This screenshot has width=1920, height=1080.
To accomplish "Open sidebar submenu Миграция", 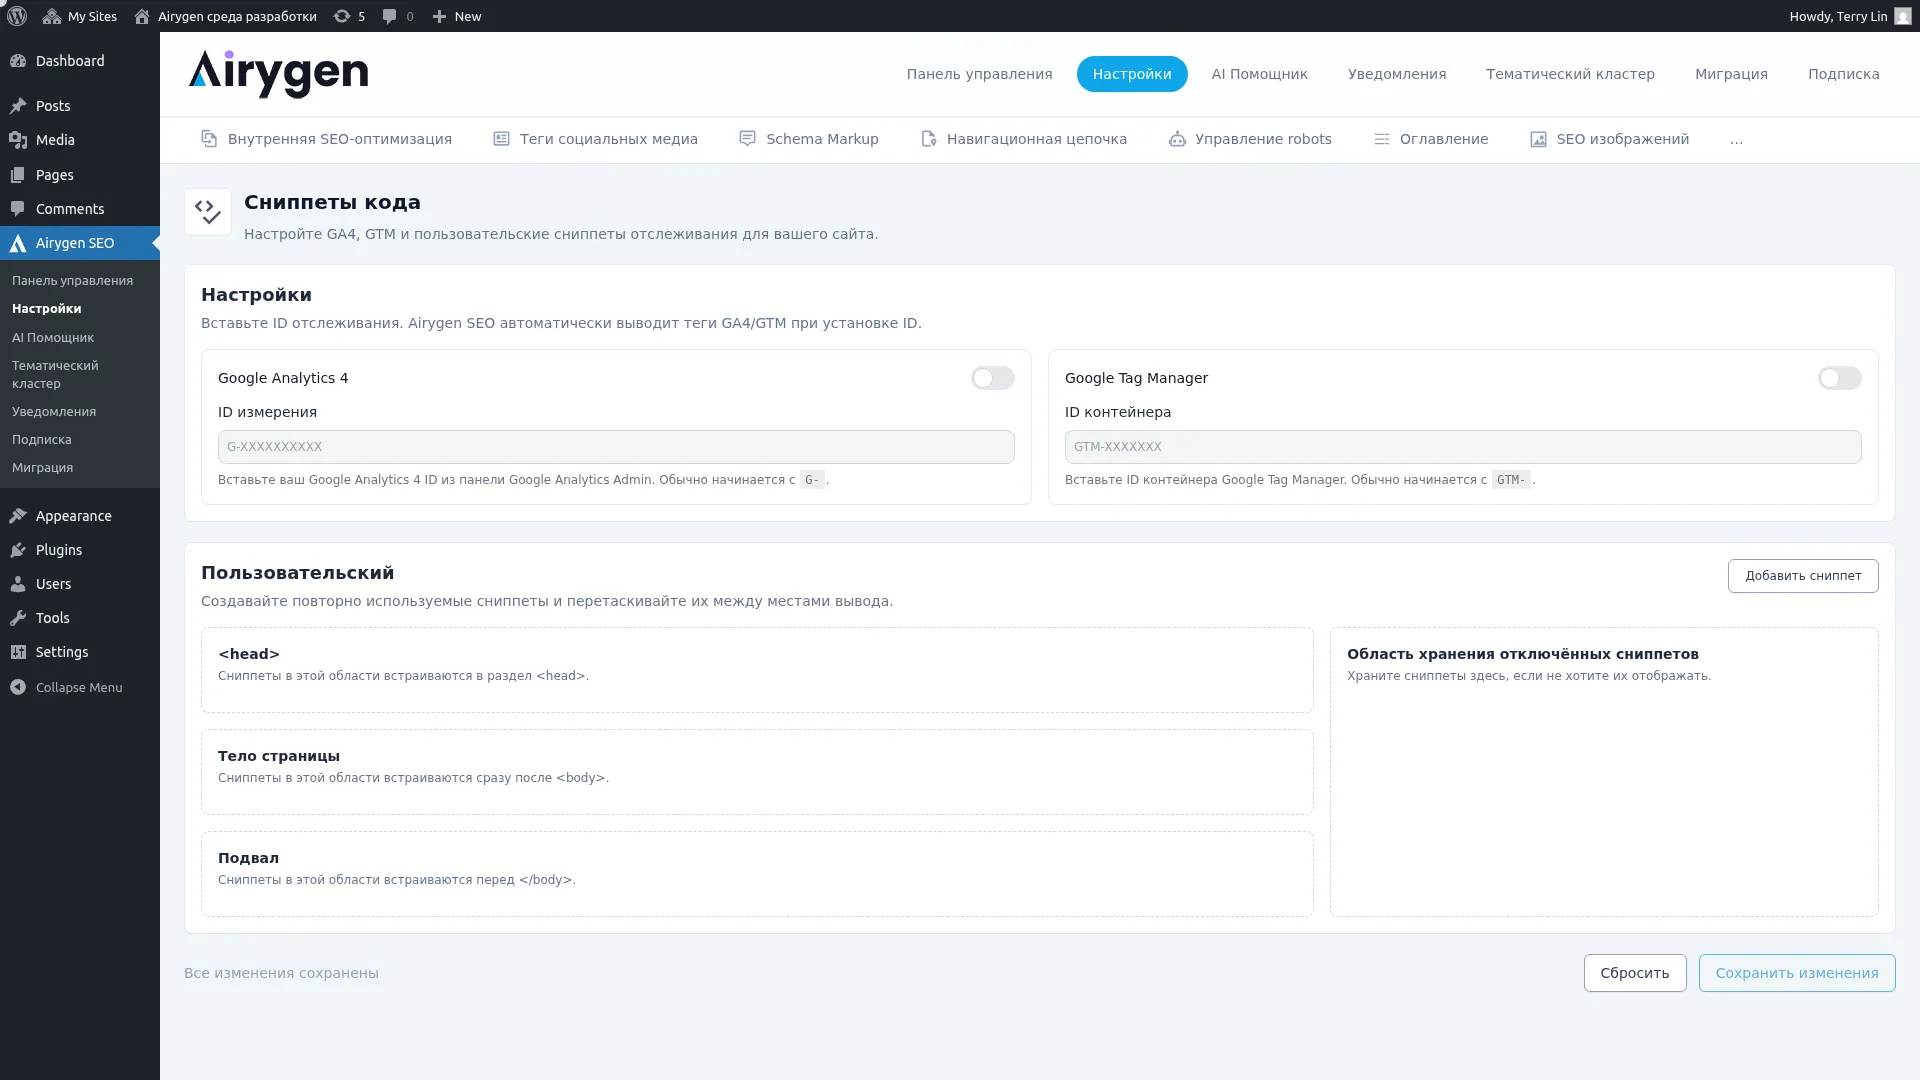I will [80, 468].
